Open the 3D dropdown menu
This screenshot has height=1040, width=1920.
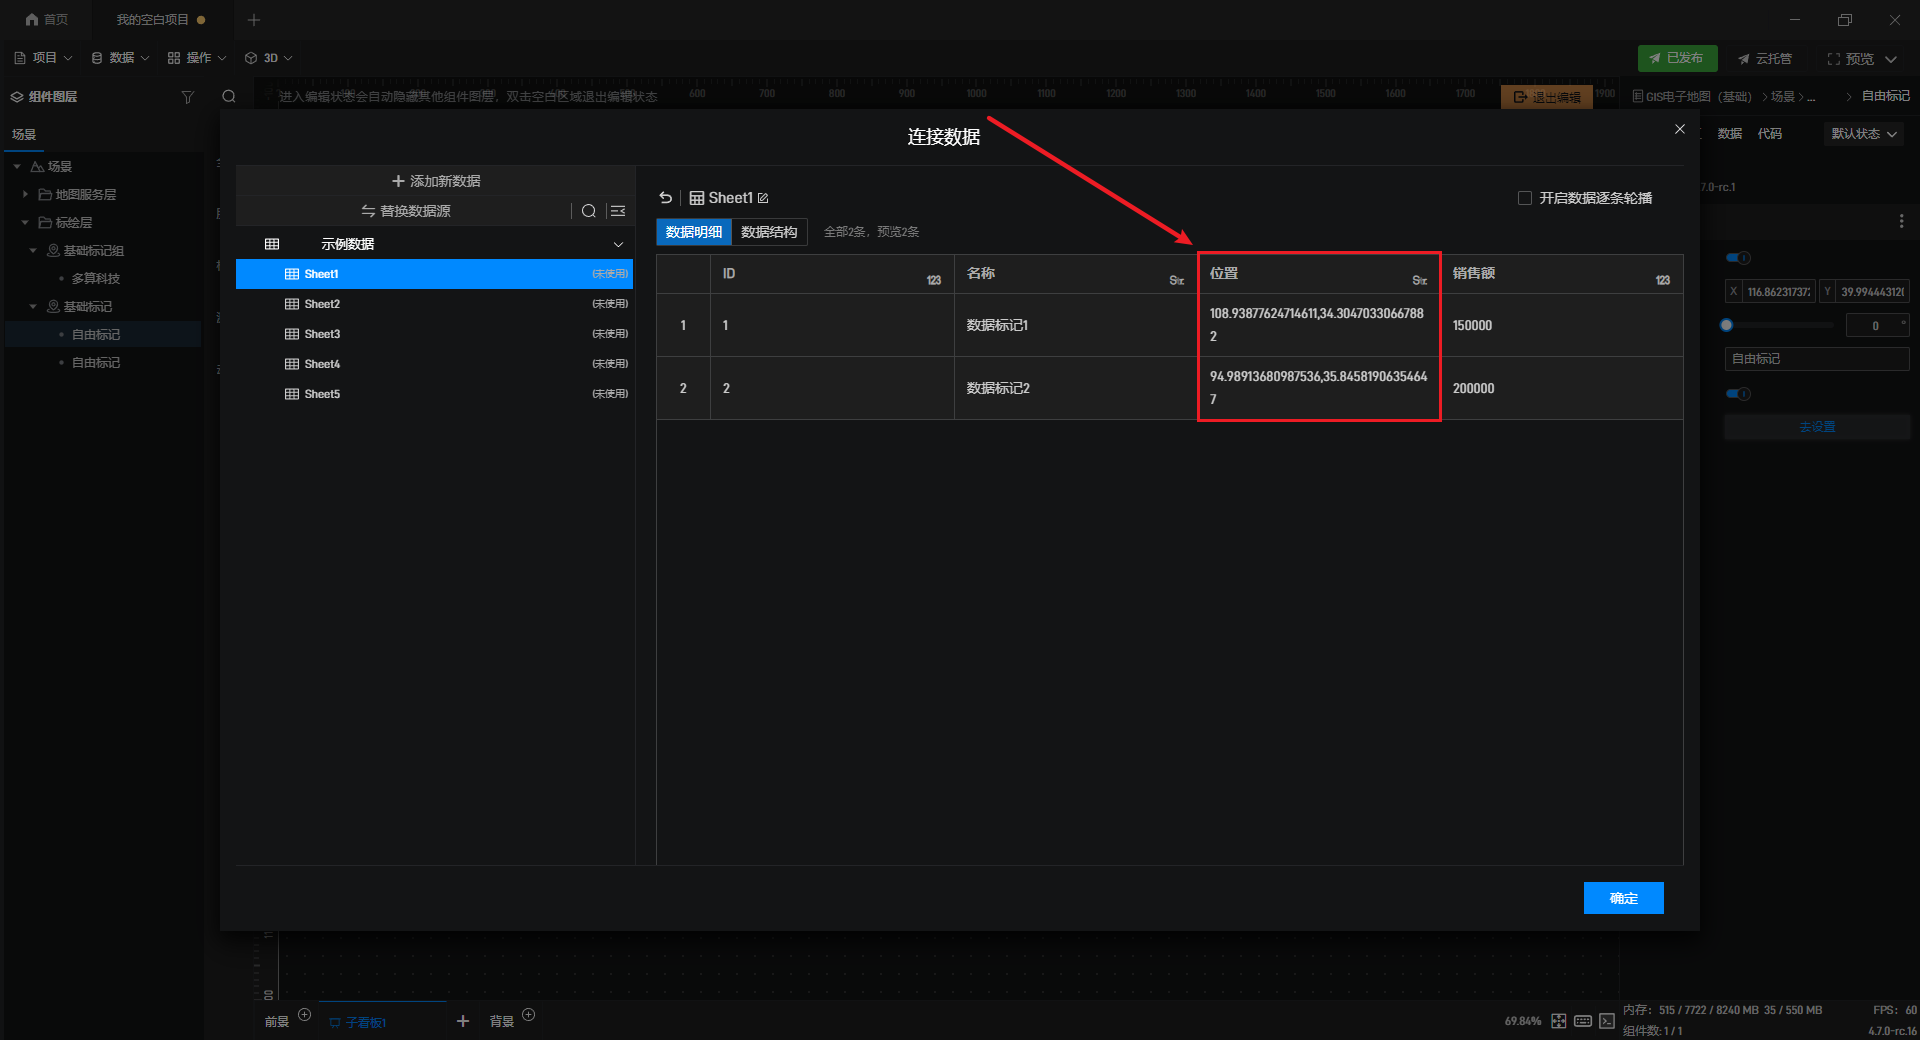click(x=269, y=58)
